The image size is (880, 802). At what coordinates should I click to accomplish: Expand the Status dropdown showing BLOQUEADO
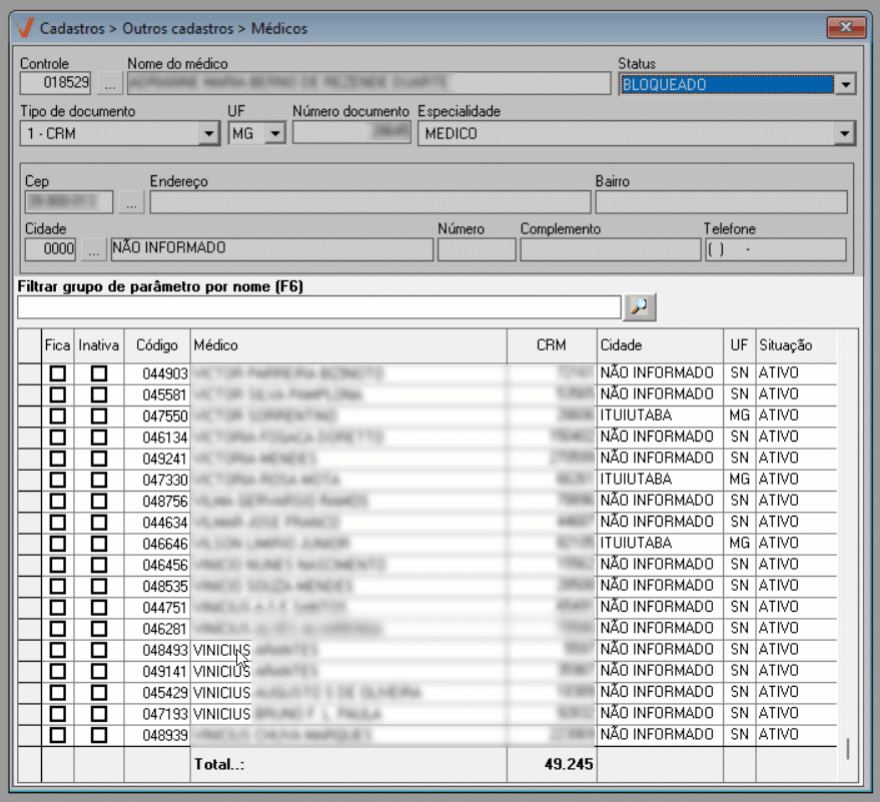pos(846,85)
